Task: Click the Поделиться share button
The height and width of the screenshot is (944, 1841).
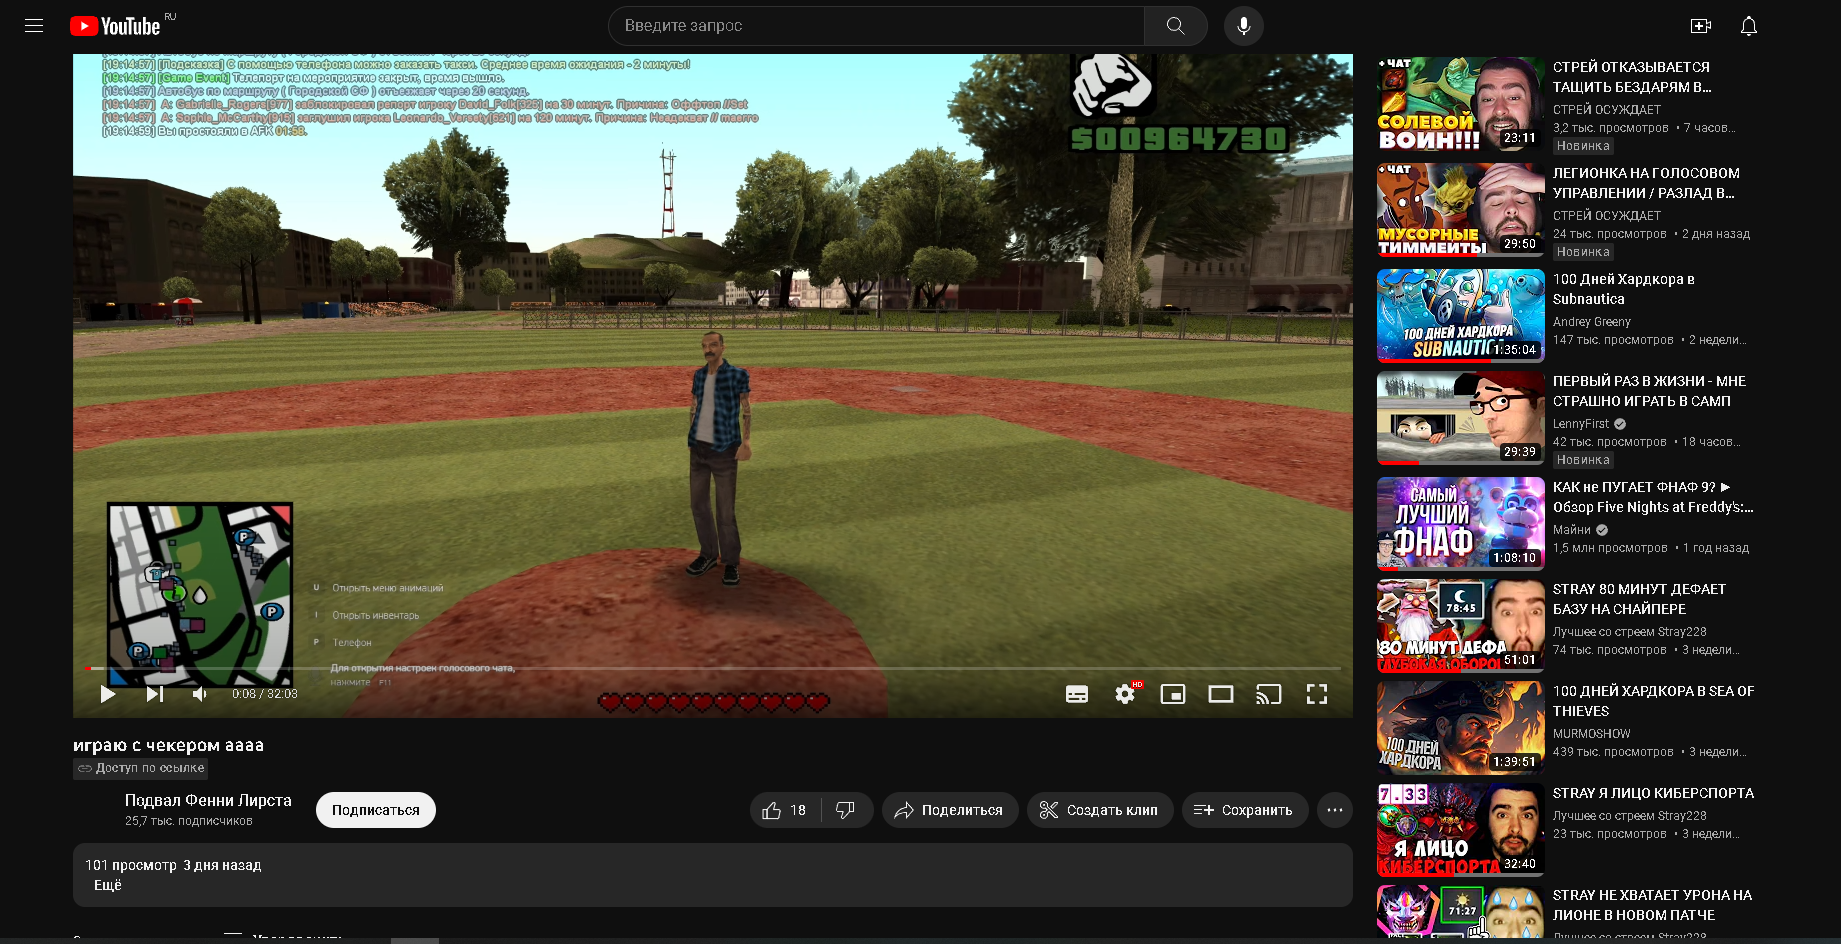Action: click(x=949, y=810)
